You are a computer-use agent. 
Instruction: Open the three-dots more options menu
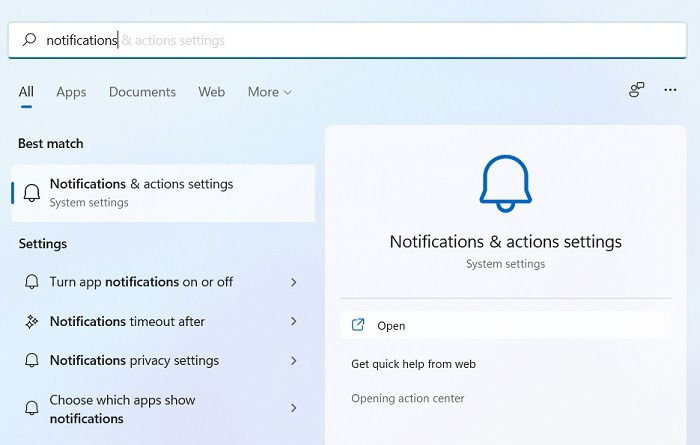pos(670,90)
